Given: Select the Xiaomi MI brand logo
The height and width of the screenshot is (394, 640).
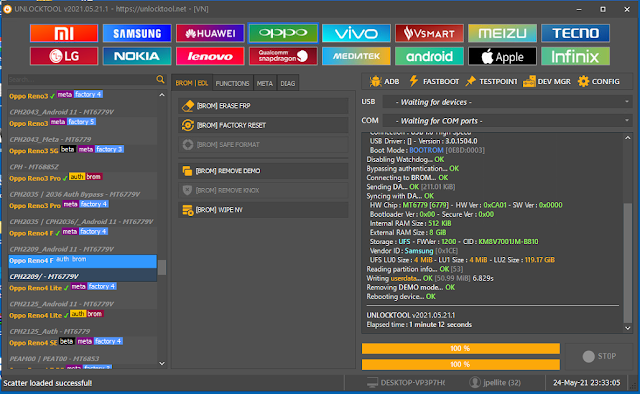Looking at the screenshot, I should pos(64,33).
